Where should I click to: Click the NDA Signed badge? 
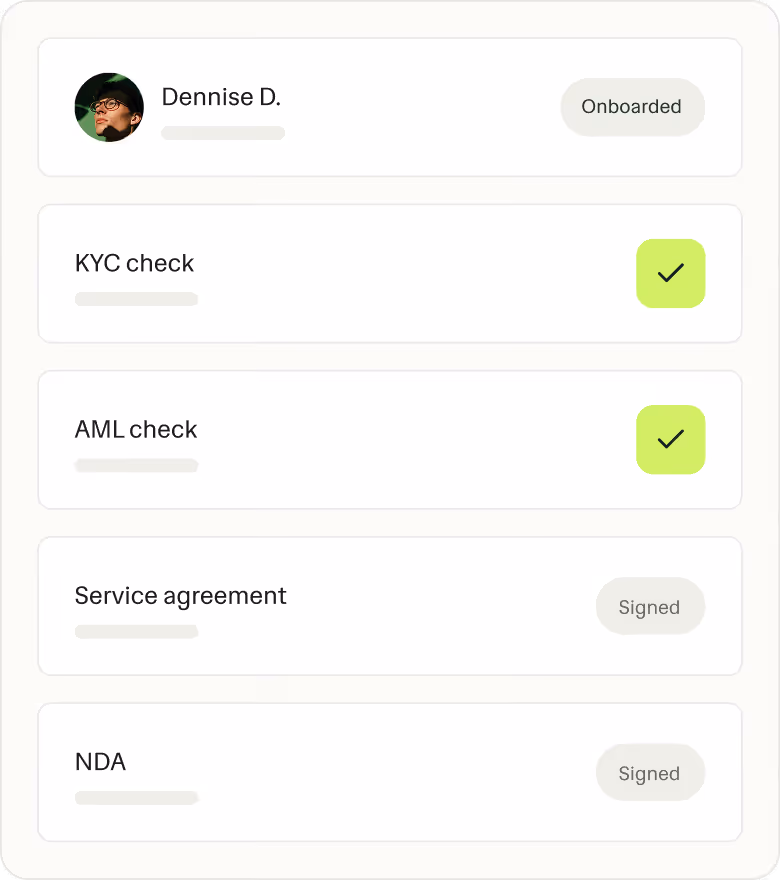pos(649,772)
